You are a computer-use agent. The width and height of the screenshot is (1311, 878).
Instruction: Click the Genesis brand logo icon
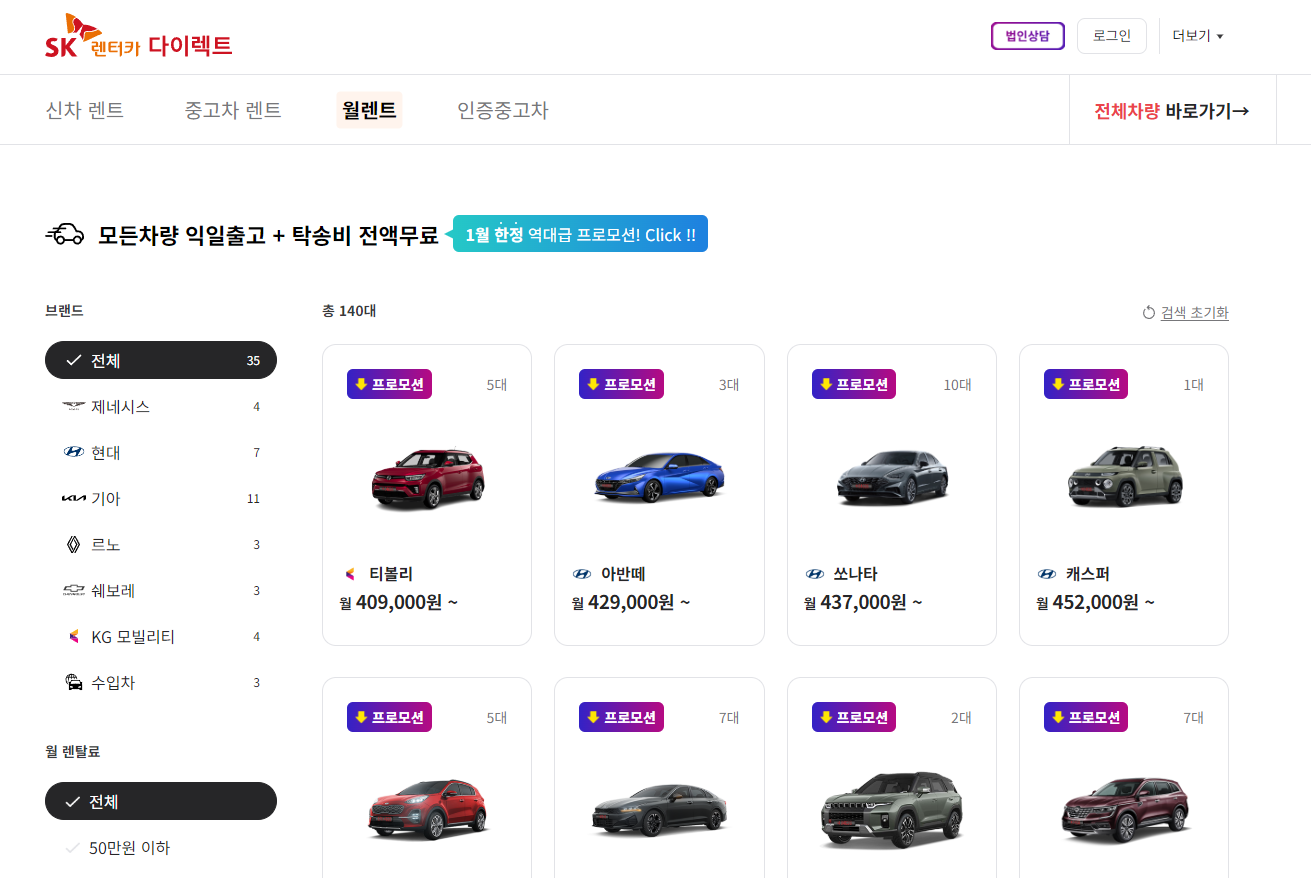point(74,406)
